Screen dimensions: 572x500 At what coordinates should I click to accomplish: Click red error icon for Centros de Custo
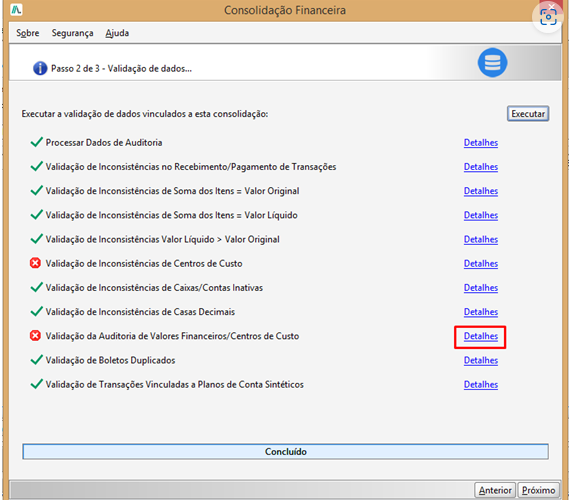[x=35, y=263]
